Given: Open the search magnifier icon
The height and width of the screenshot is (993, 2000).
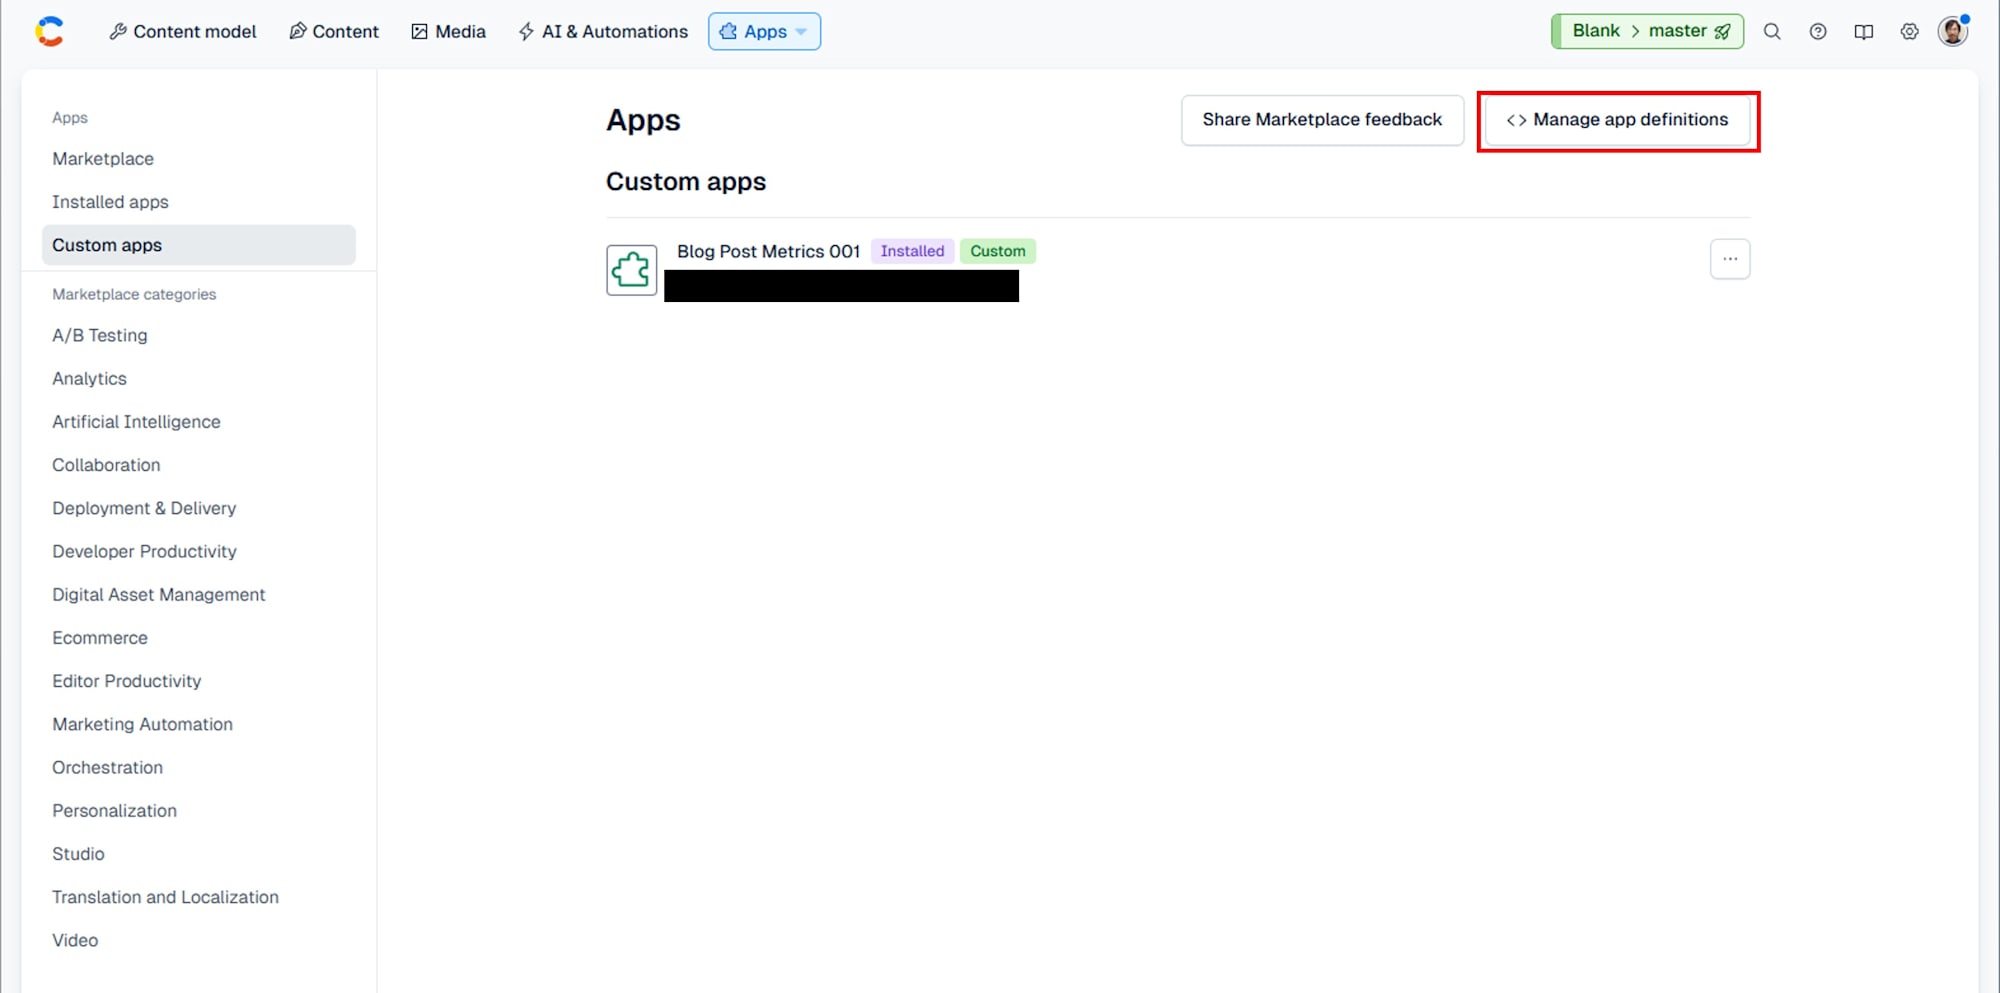Looking at the screenshot, I should pos(1772,31).
